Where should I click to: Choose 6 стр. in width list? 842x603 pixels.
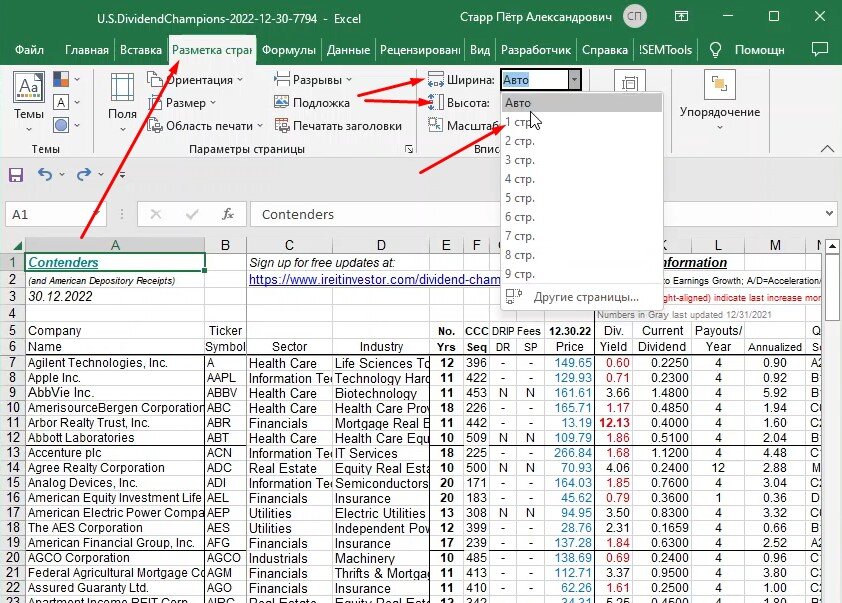tap(581, 217)
